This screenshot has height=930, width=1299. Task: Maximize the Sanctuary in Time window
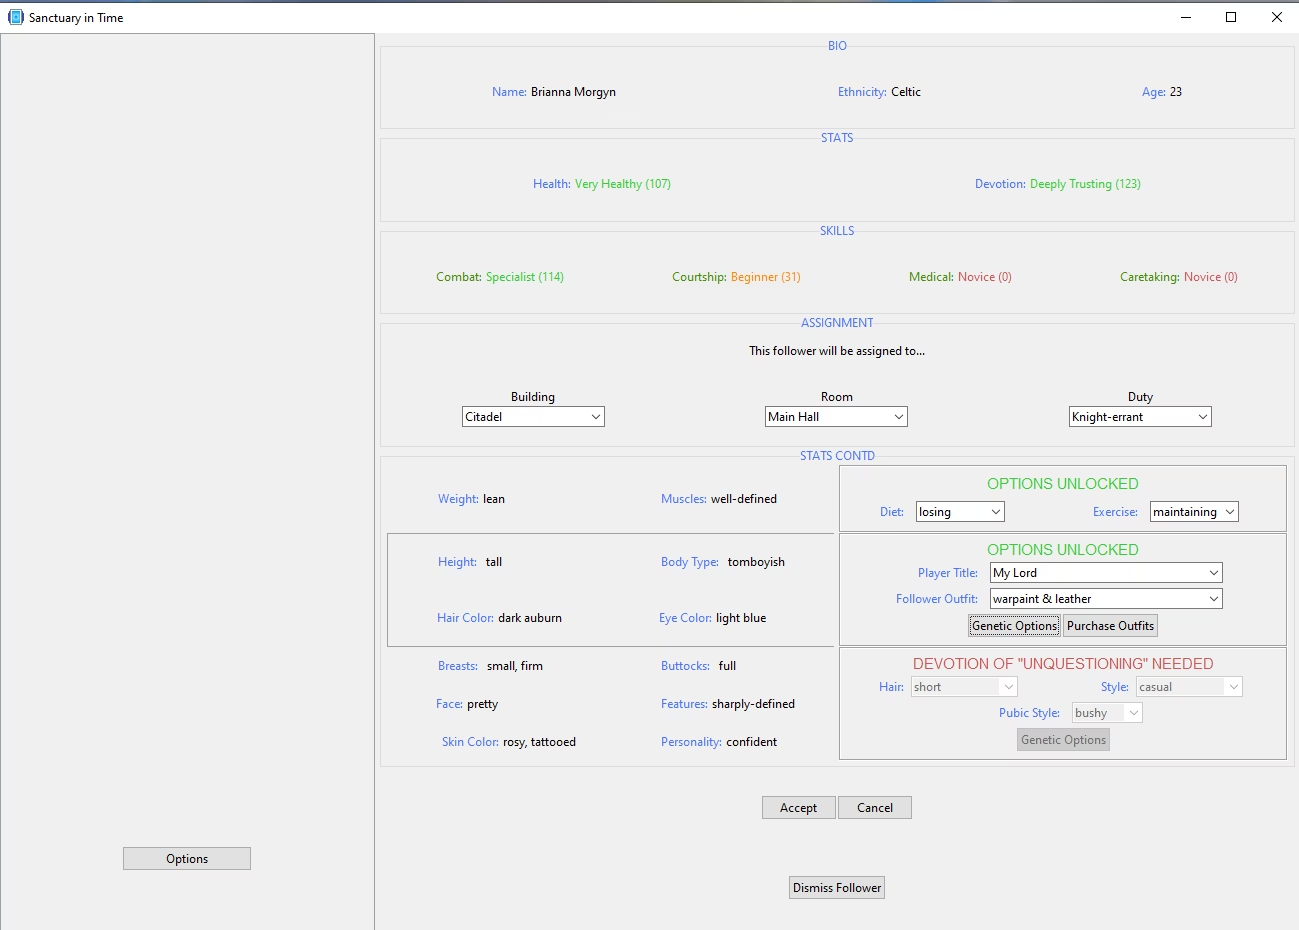tap(1231, 17)
